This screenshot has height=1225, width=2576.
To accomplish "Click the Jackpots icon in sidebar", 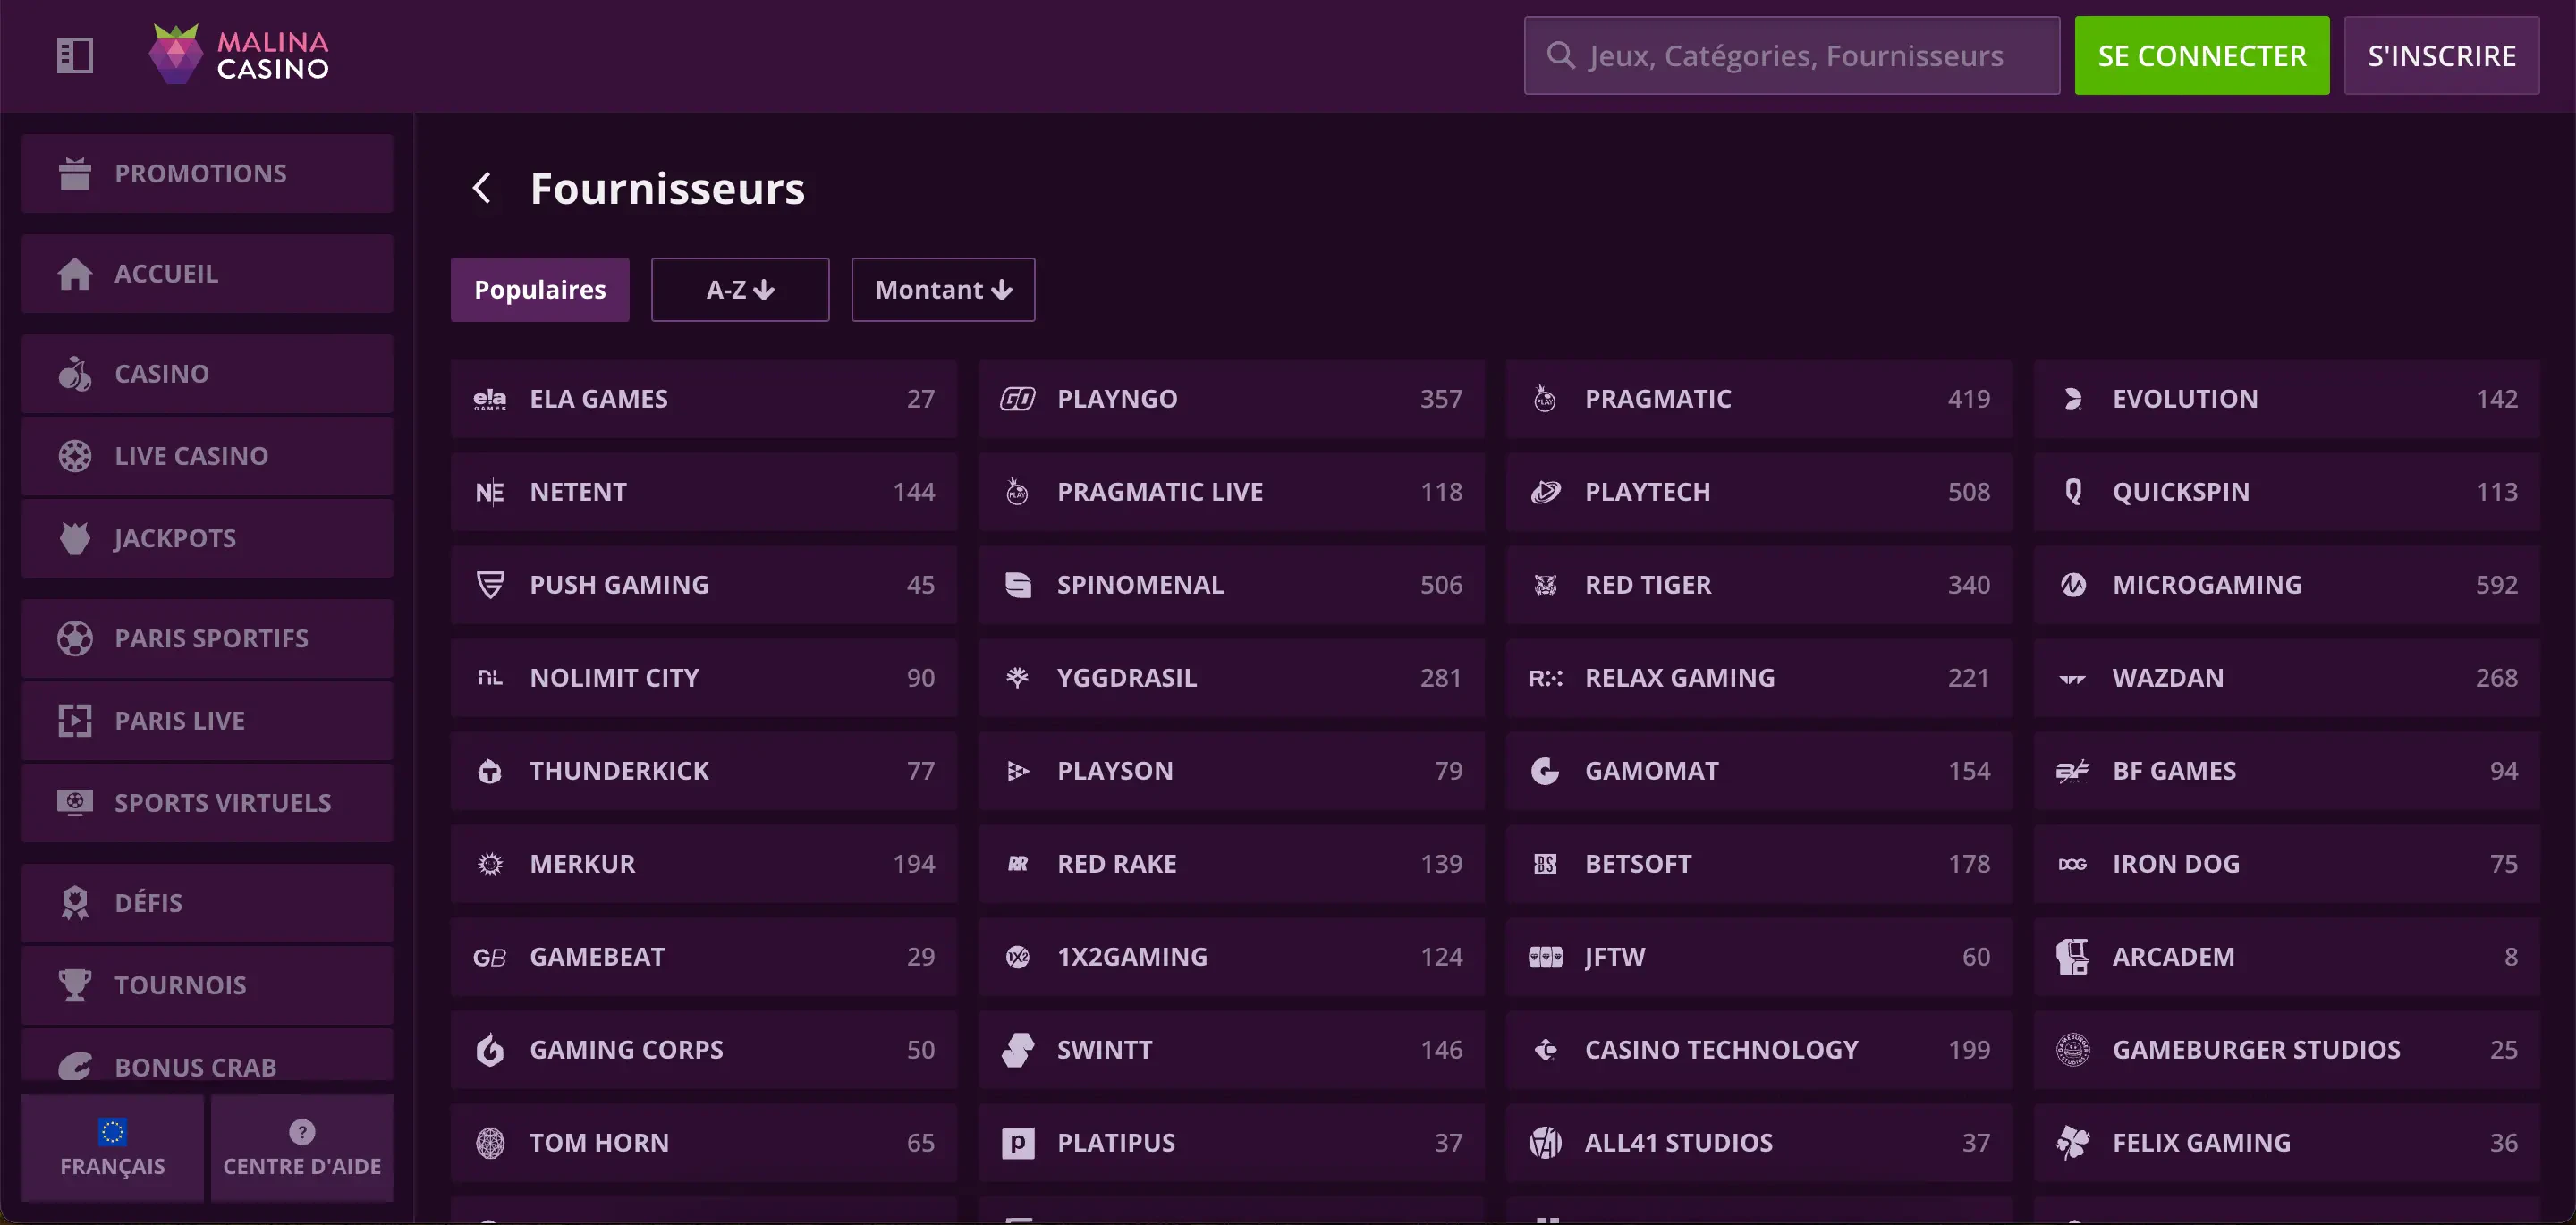I will click(75, 538).
